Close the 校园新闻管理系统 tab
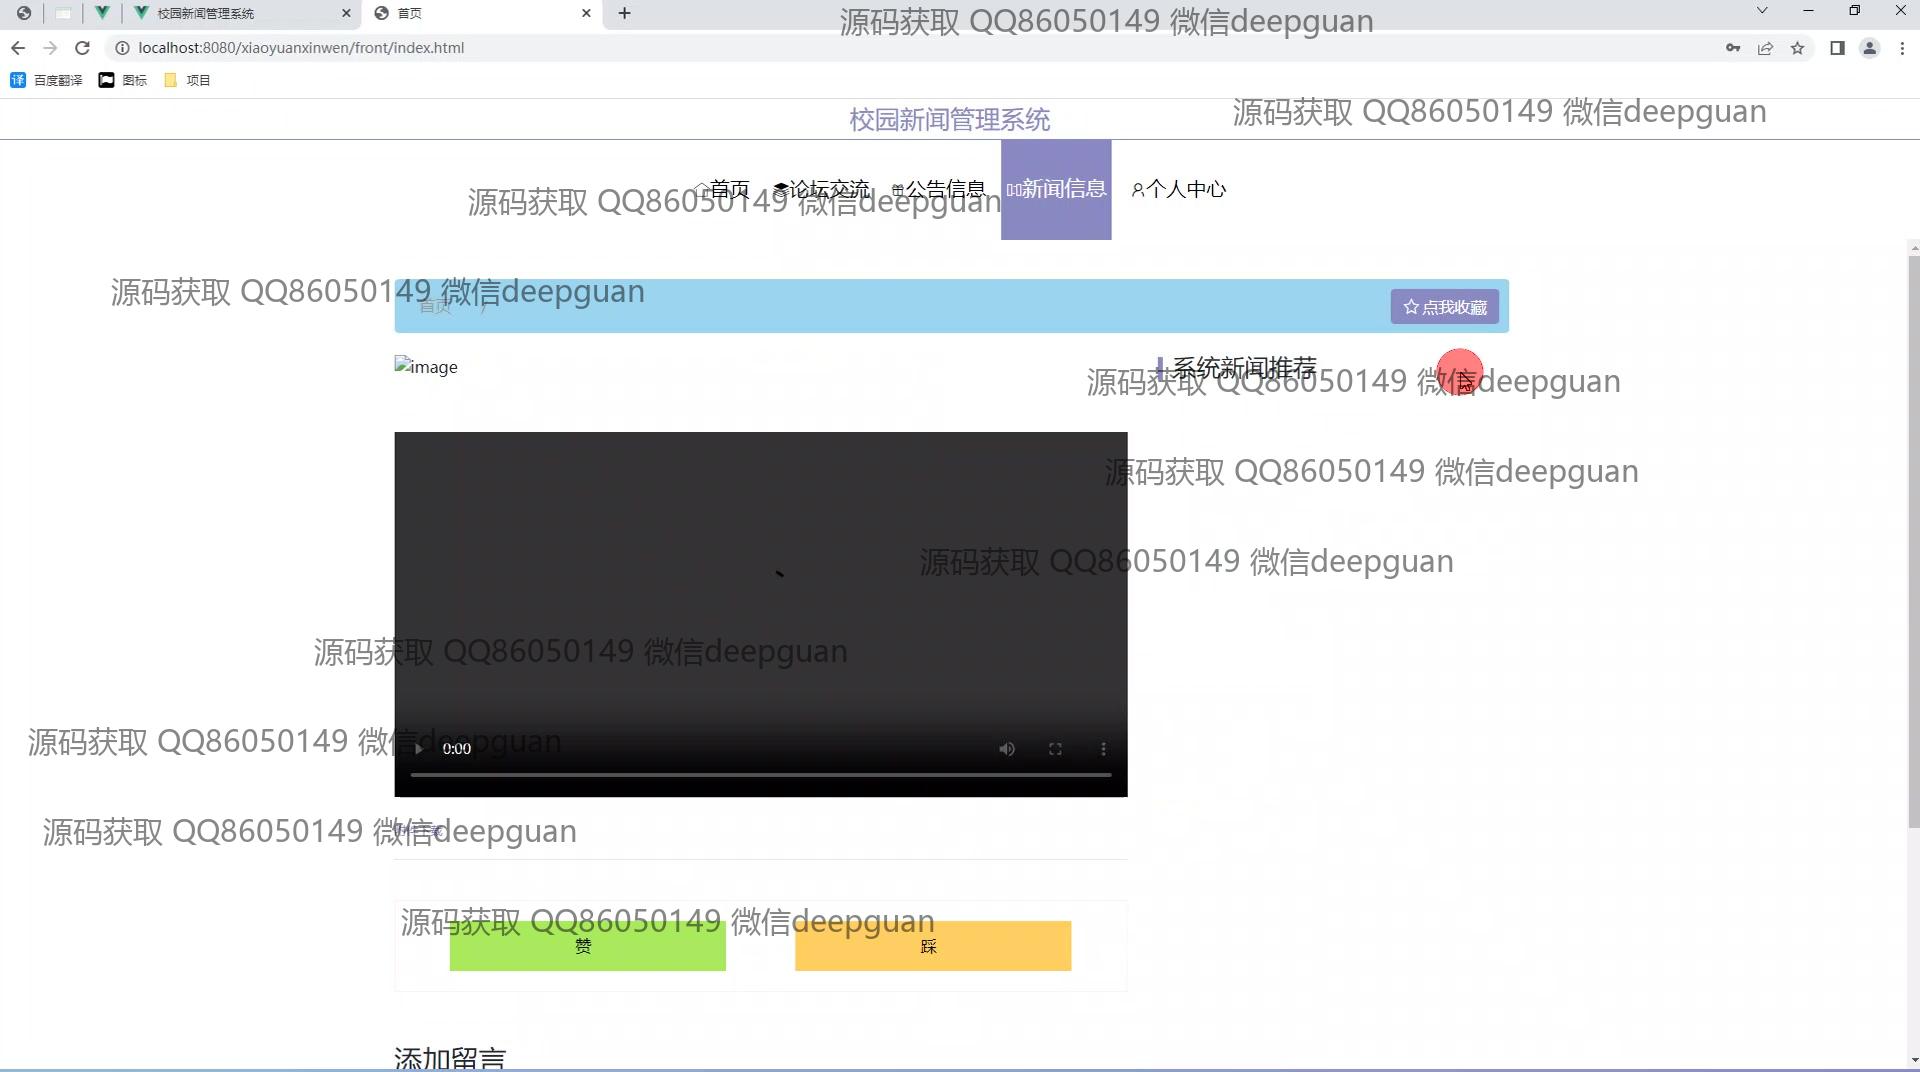 click(x=347, y=13)
